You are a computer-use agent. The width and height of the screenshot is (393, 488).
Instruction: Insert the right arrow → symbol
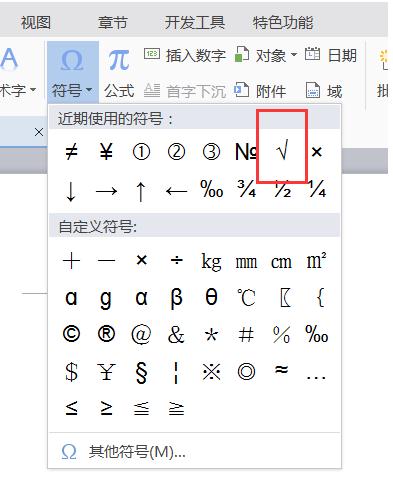(x=106, y=191)
